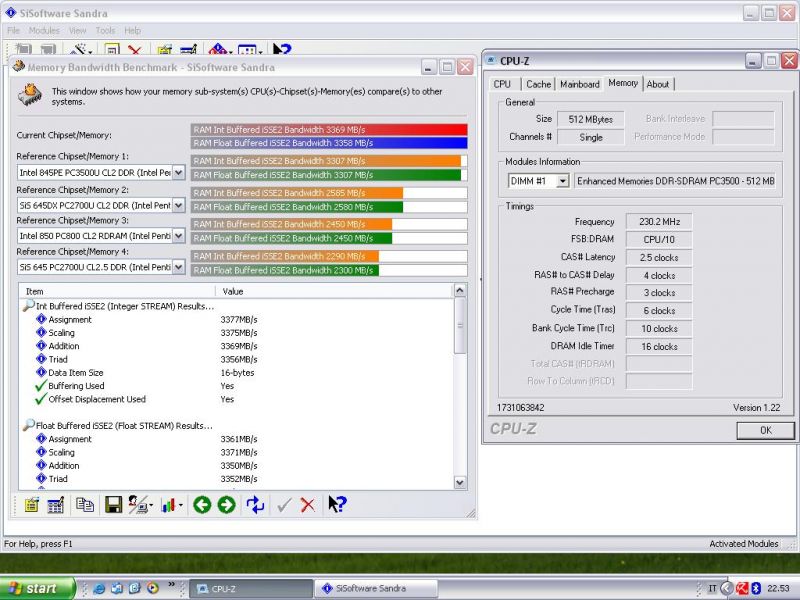The width and height of the screenshot is (800, 600).
Task: Click the wizard wand icon in Sandra main toolbar
Action: point(81,49)
